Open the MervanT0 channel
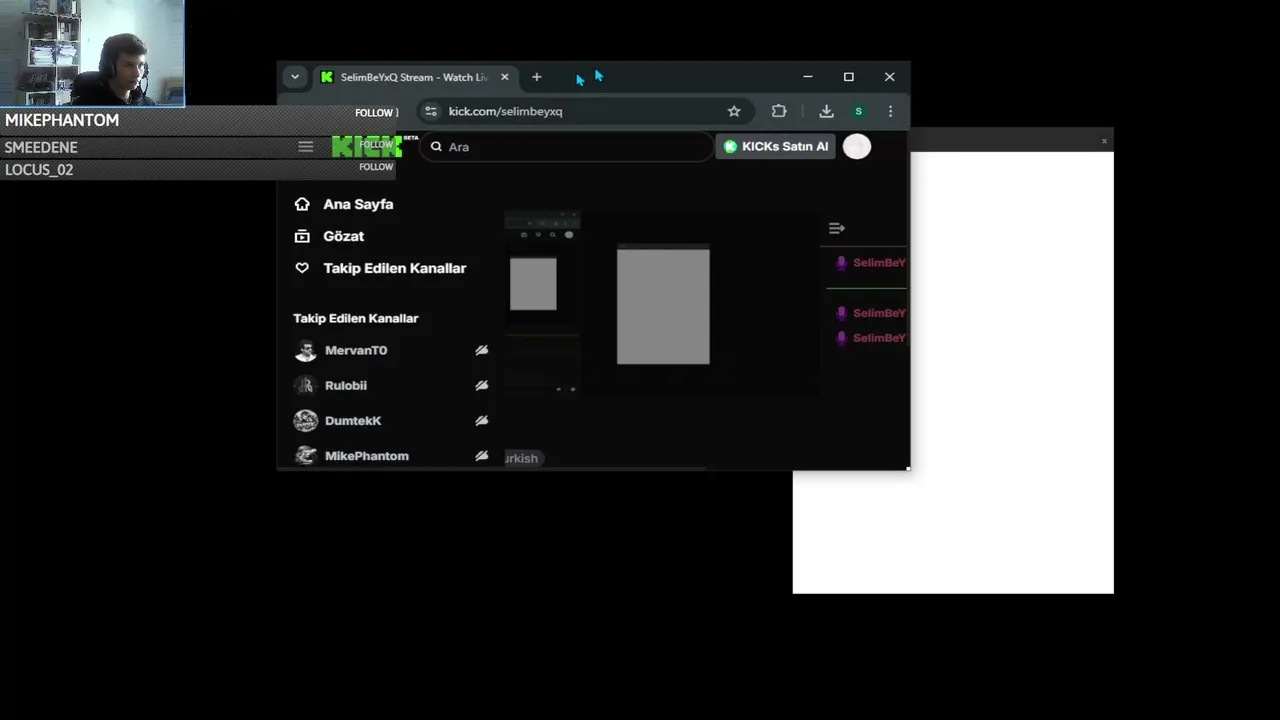Viewport: 1280px width, 720px height. click(x=356, y=350)
